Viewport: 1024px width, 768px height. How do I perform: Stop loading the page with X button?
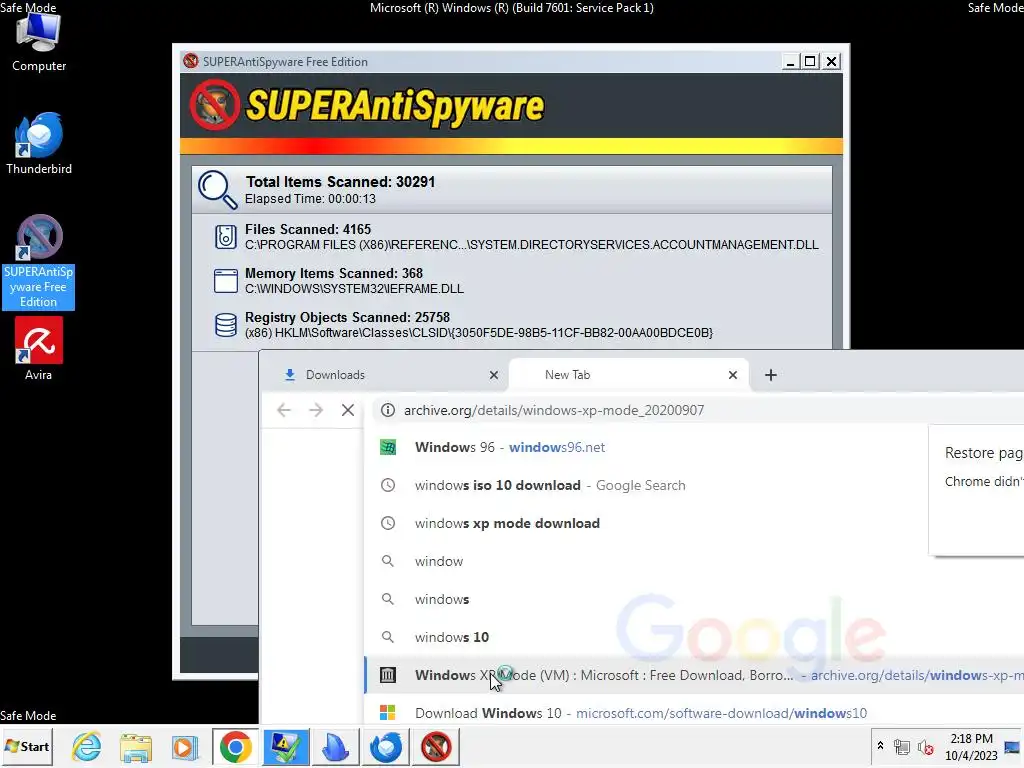point(348,410)
